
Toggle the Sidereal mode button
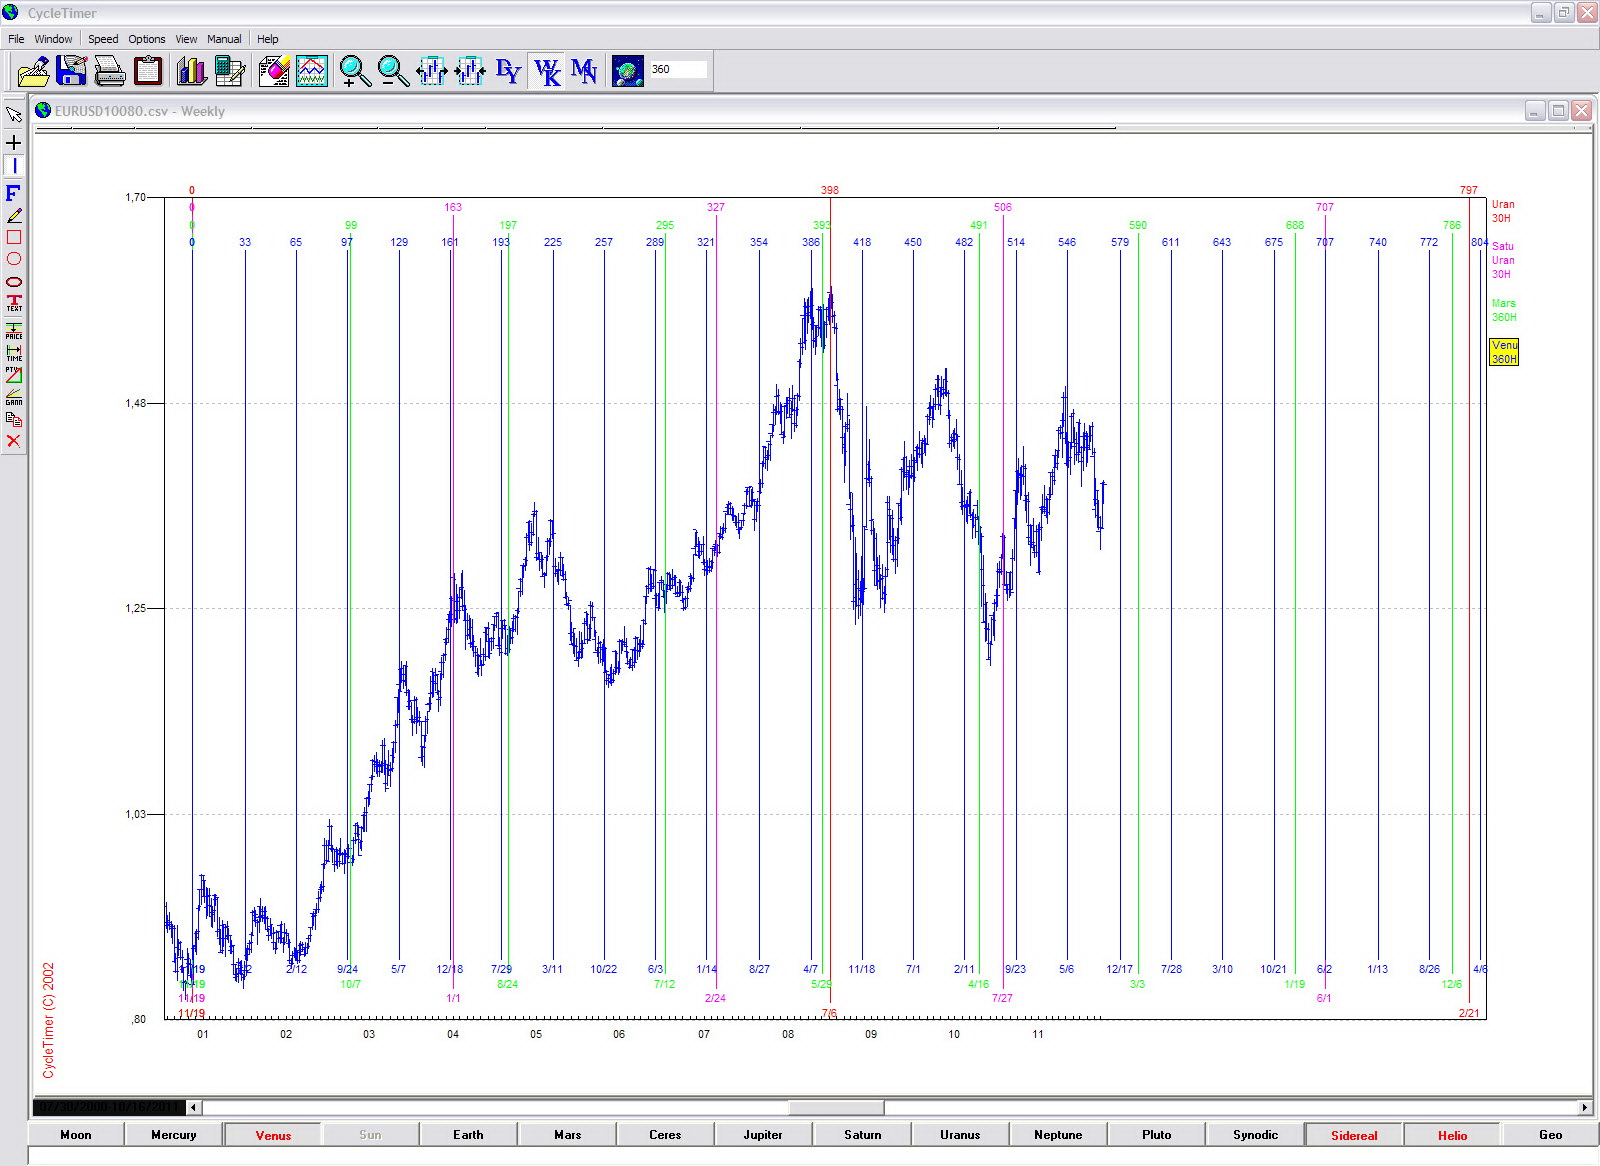(1354, 1135)
